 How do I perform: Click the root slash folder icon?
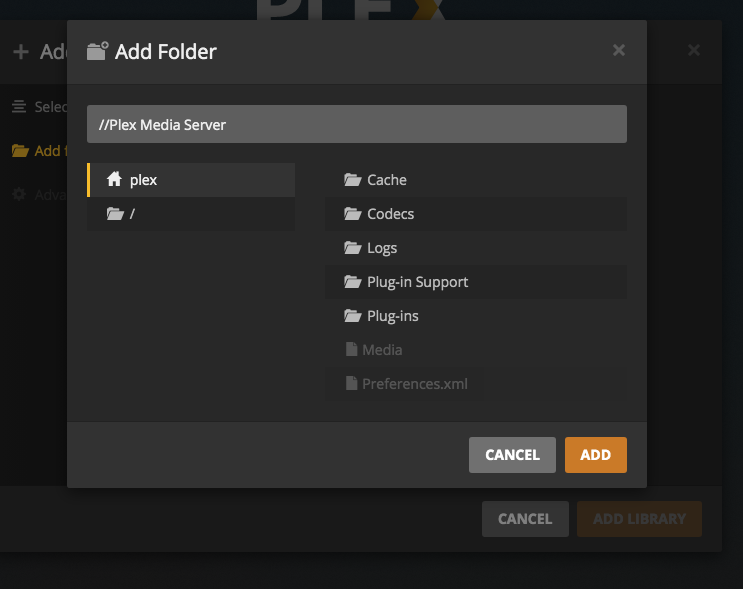tap(115, 214)
